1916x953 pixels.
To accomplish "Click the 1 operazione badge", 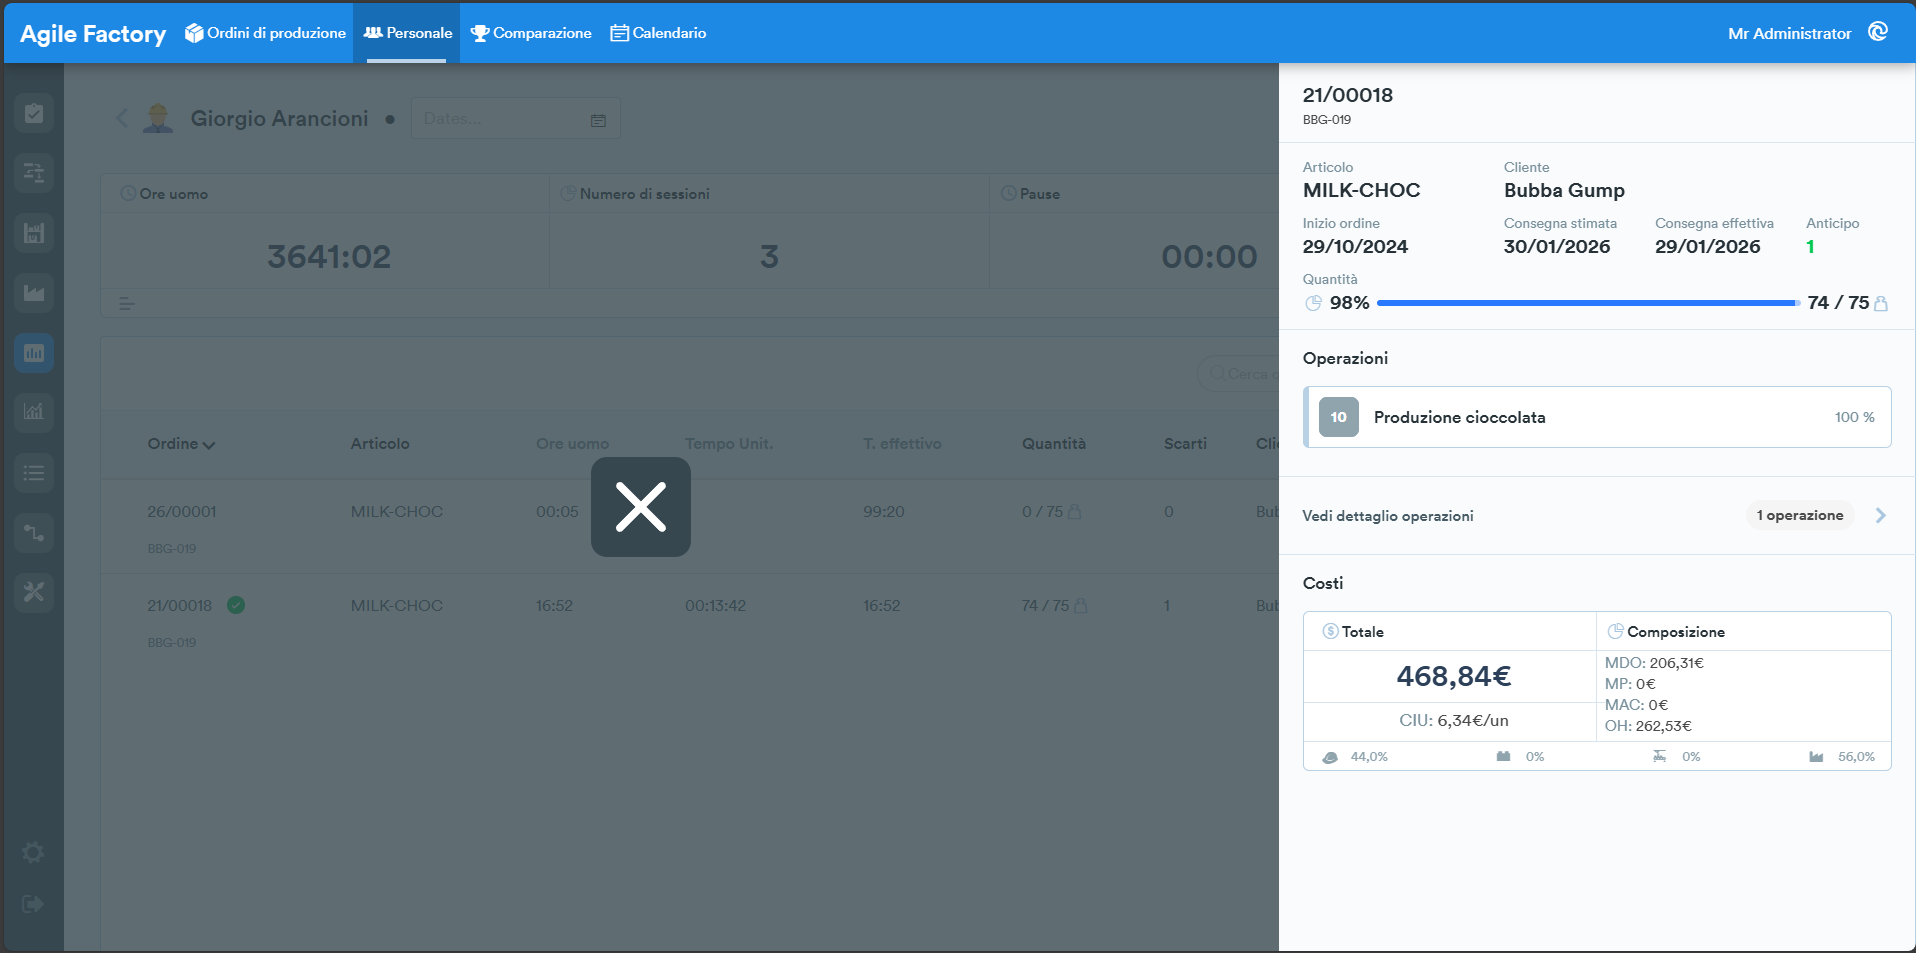I will click(x=1800, y=515).
